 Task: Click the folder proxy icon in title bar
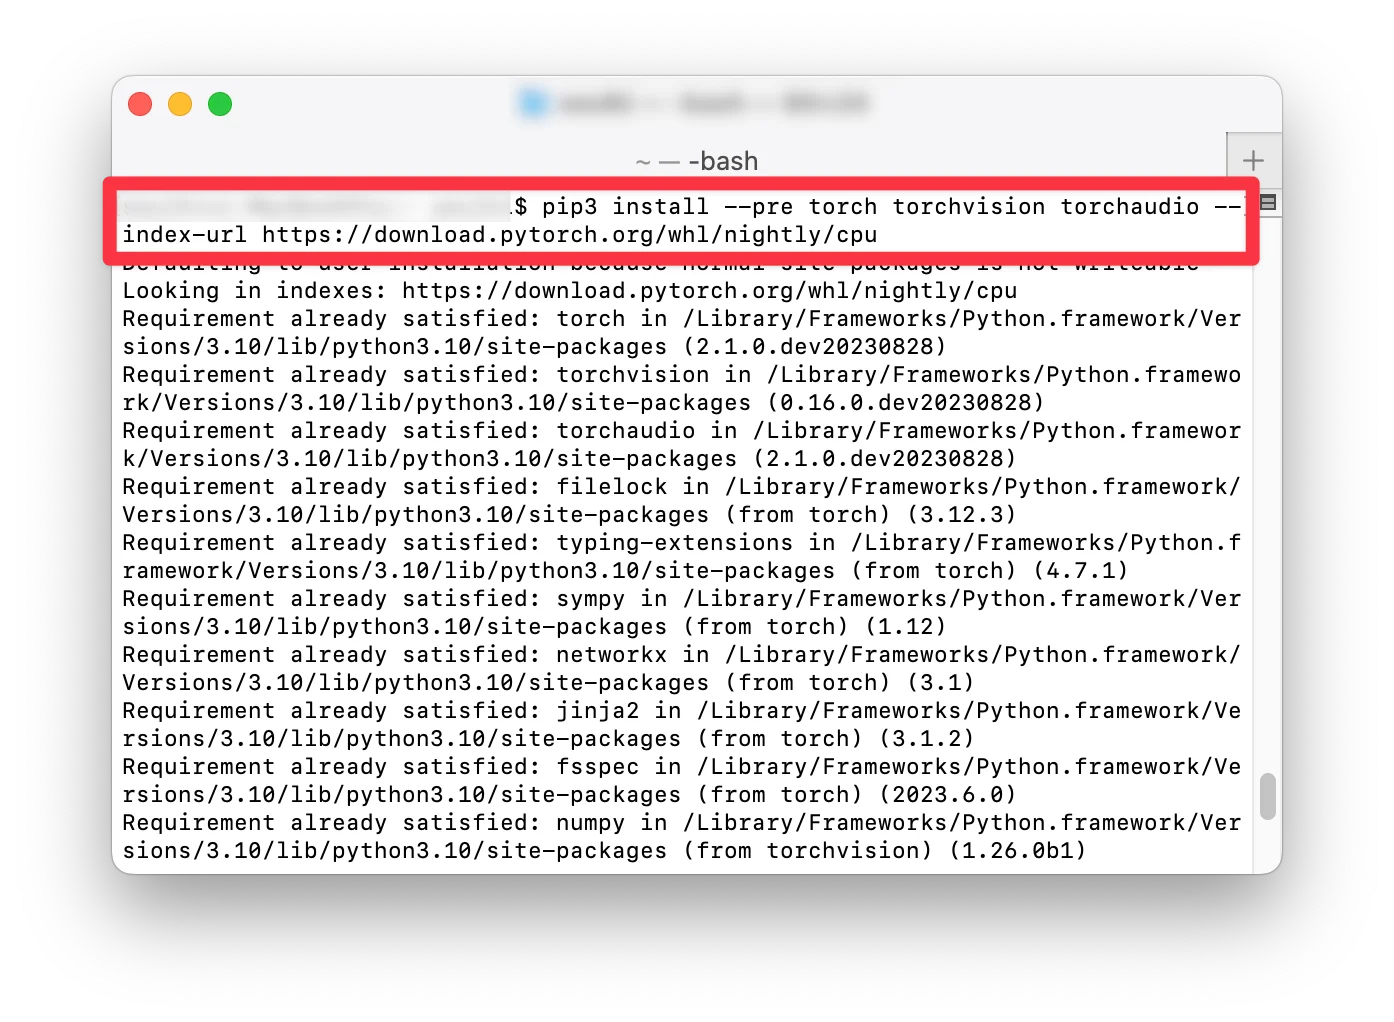pos(534,103)
